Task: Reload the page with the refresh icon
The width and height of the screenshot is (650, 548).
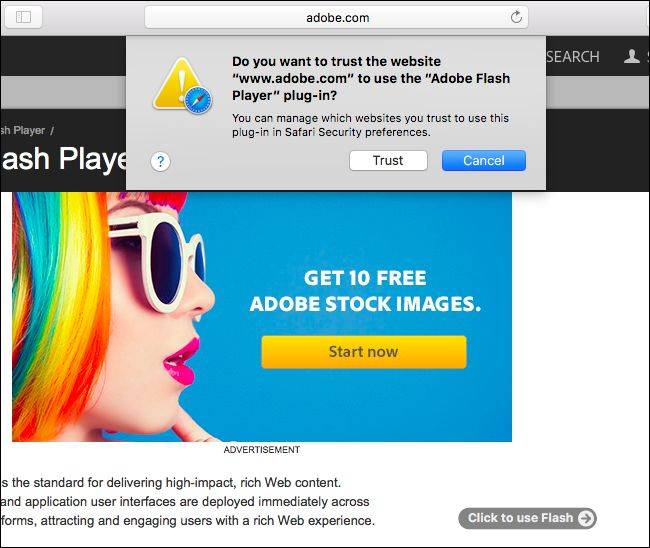Action: pyautogui.click(x=516, y=17)
